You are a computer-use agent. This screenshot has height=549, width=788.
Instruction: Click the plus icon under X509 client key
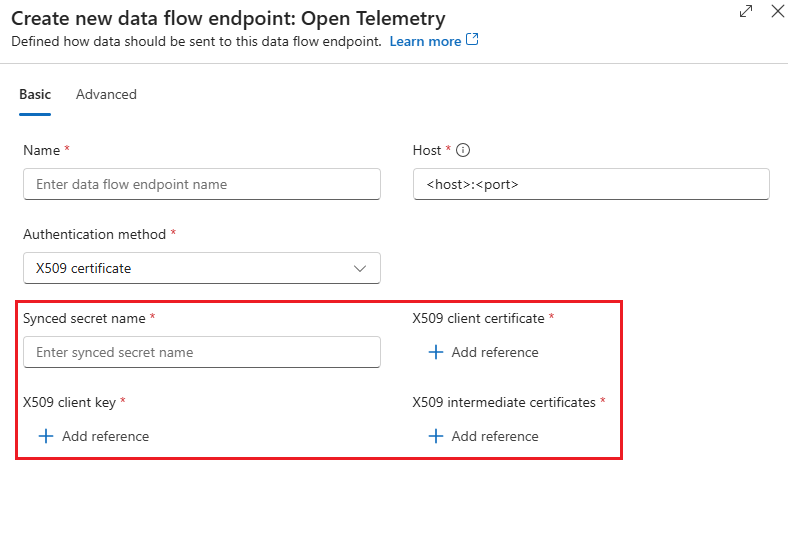pos(45,436)
